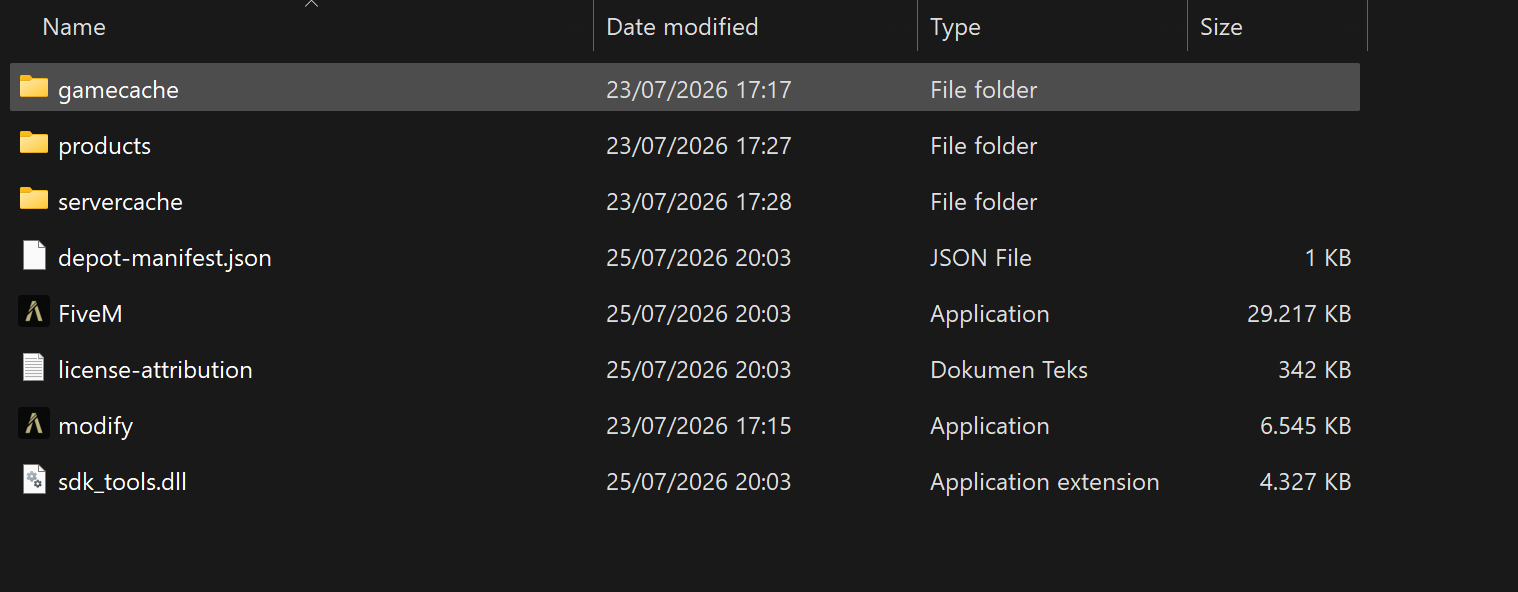Select the FiveM application icon
The height and width of the screenshot is (592, 1518).
(x=34, y=312)
